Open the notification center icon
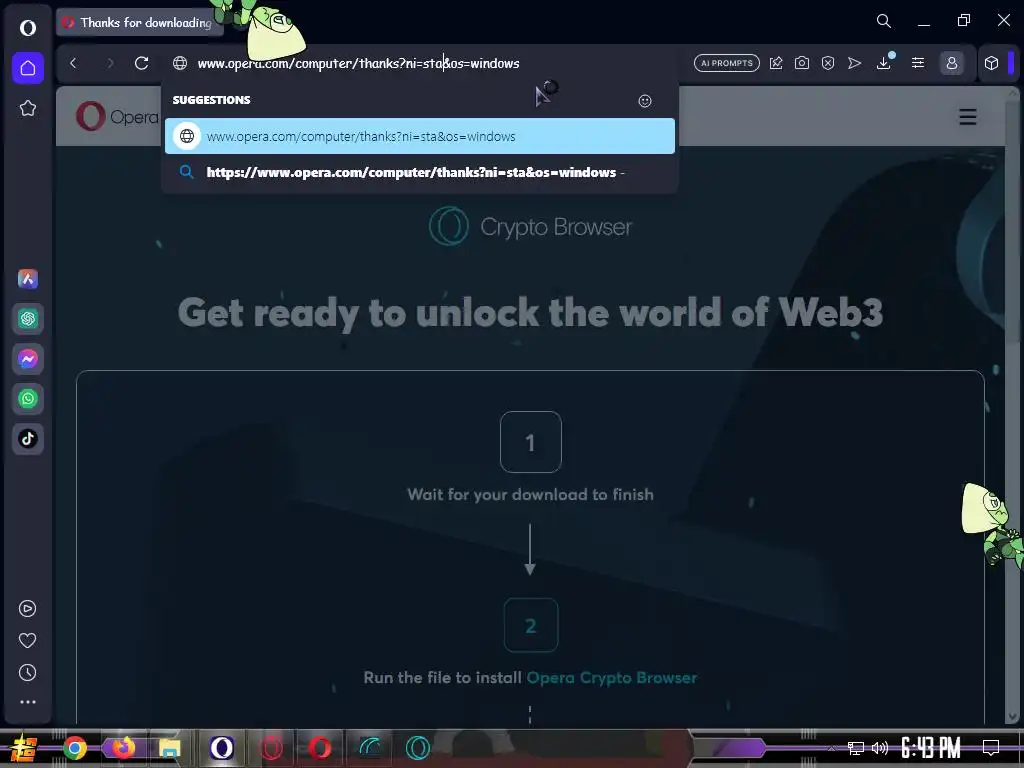This screenshot has width=1024, height=768. pyautogui.click(x=991, y=748)
